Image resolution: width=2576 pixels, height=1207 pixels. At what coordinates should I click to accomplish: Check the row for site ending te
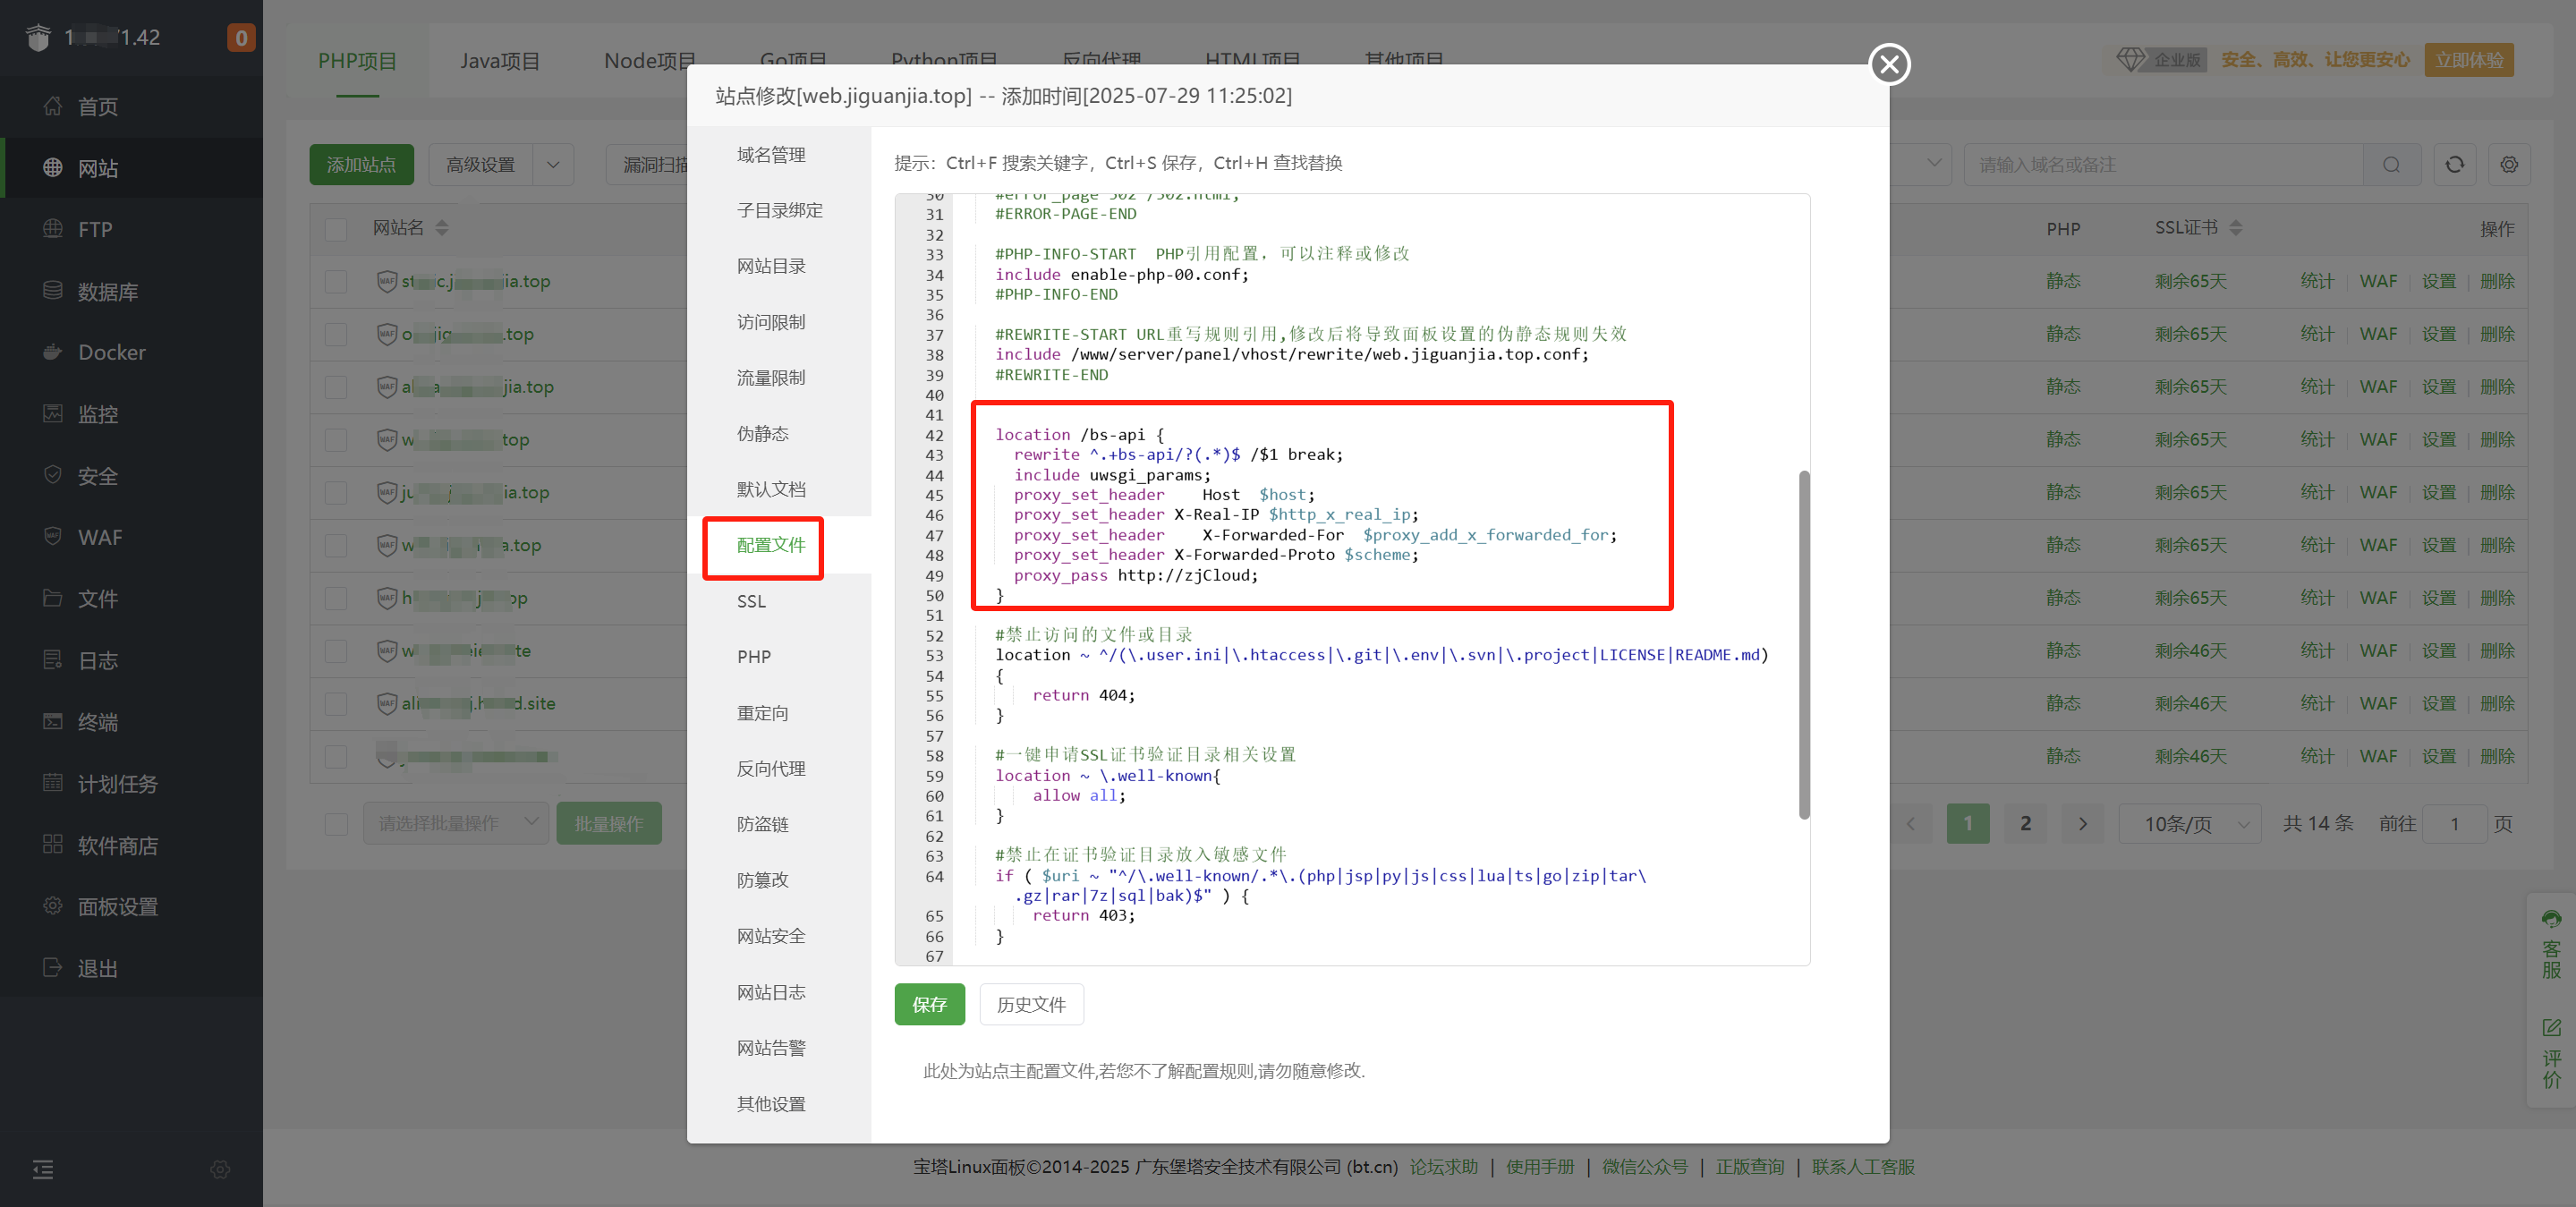coord(336,651)
